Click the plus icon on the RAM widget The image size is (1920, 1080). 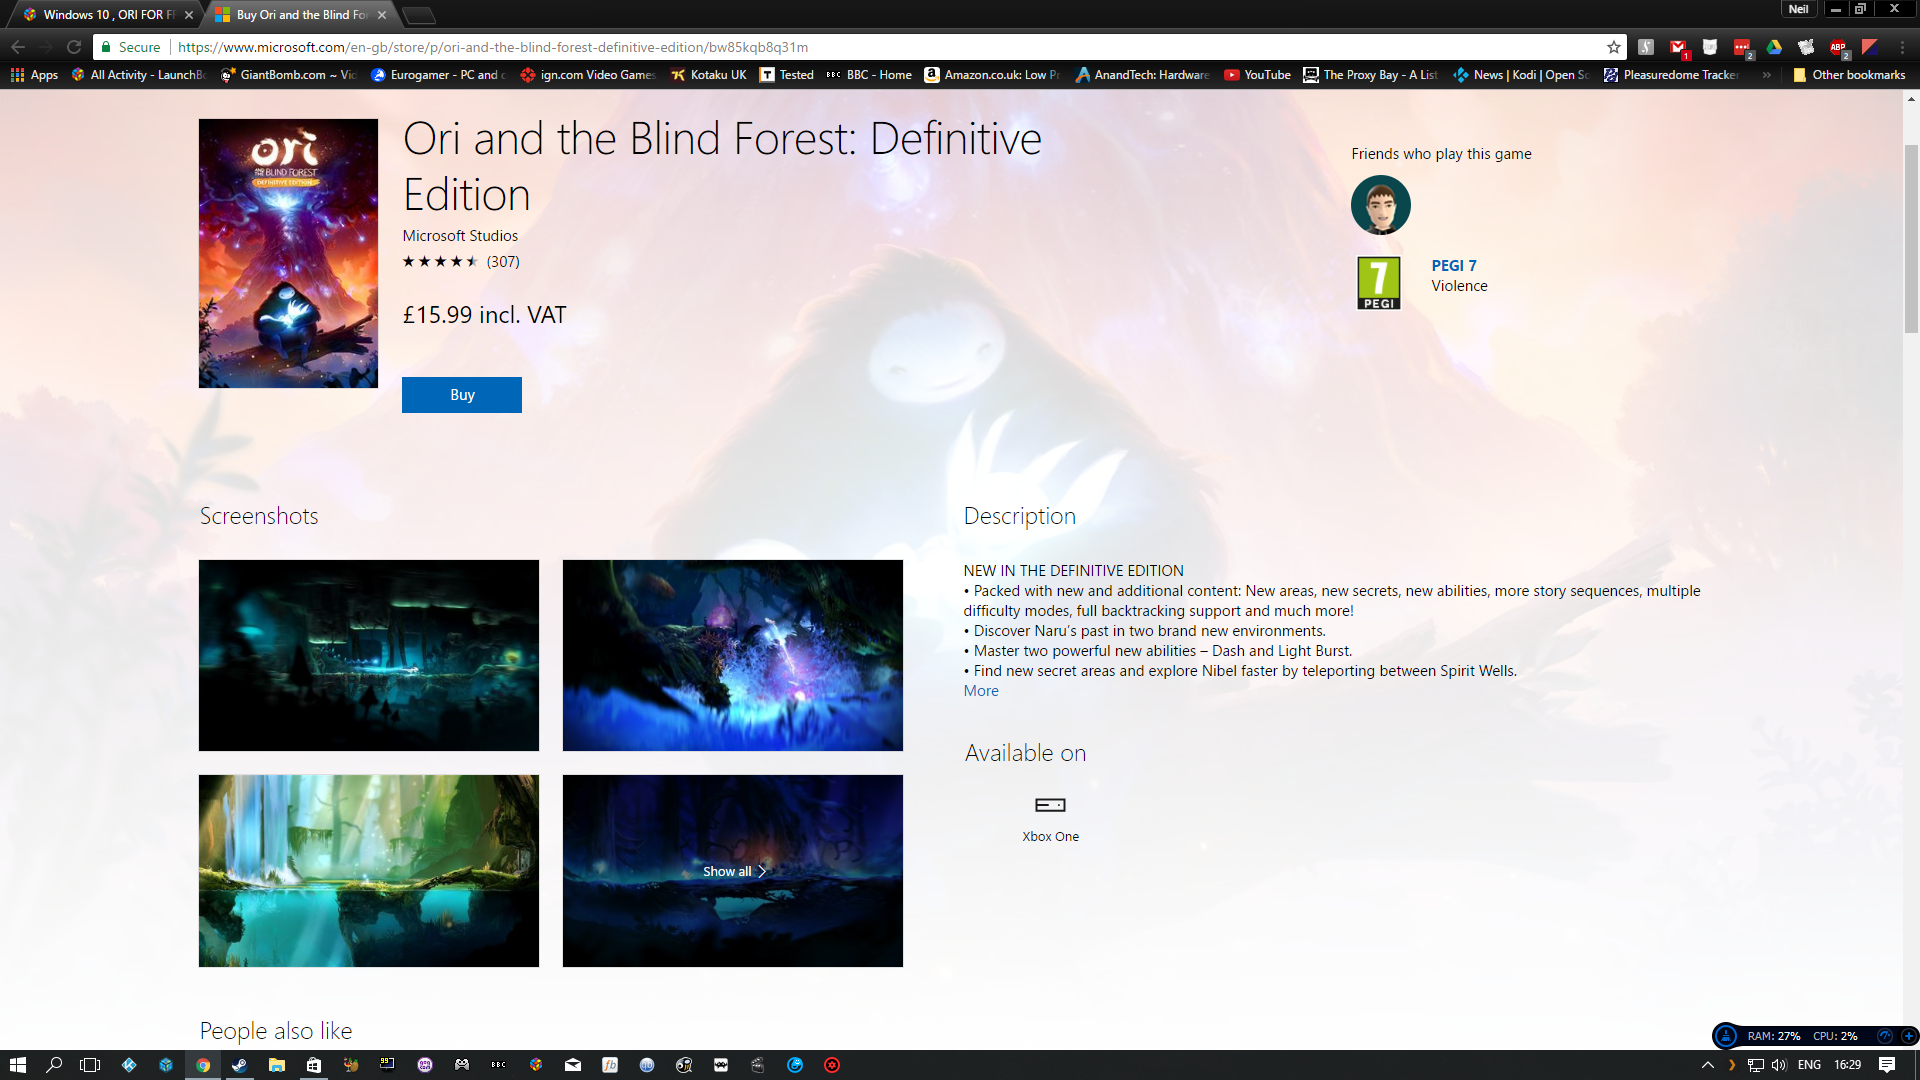pyautogui.click(x=1908, y=1036)
